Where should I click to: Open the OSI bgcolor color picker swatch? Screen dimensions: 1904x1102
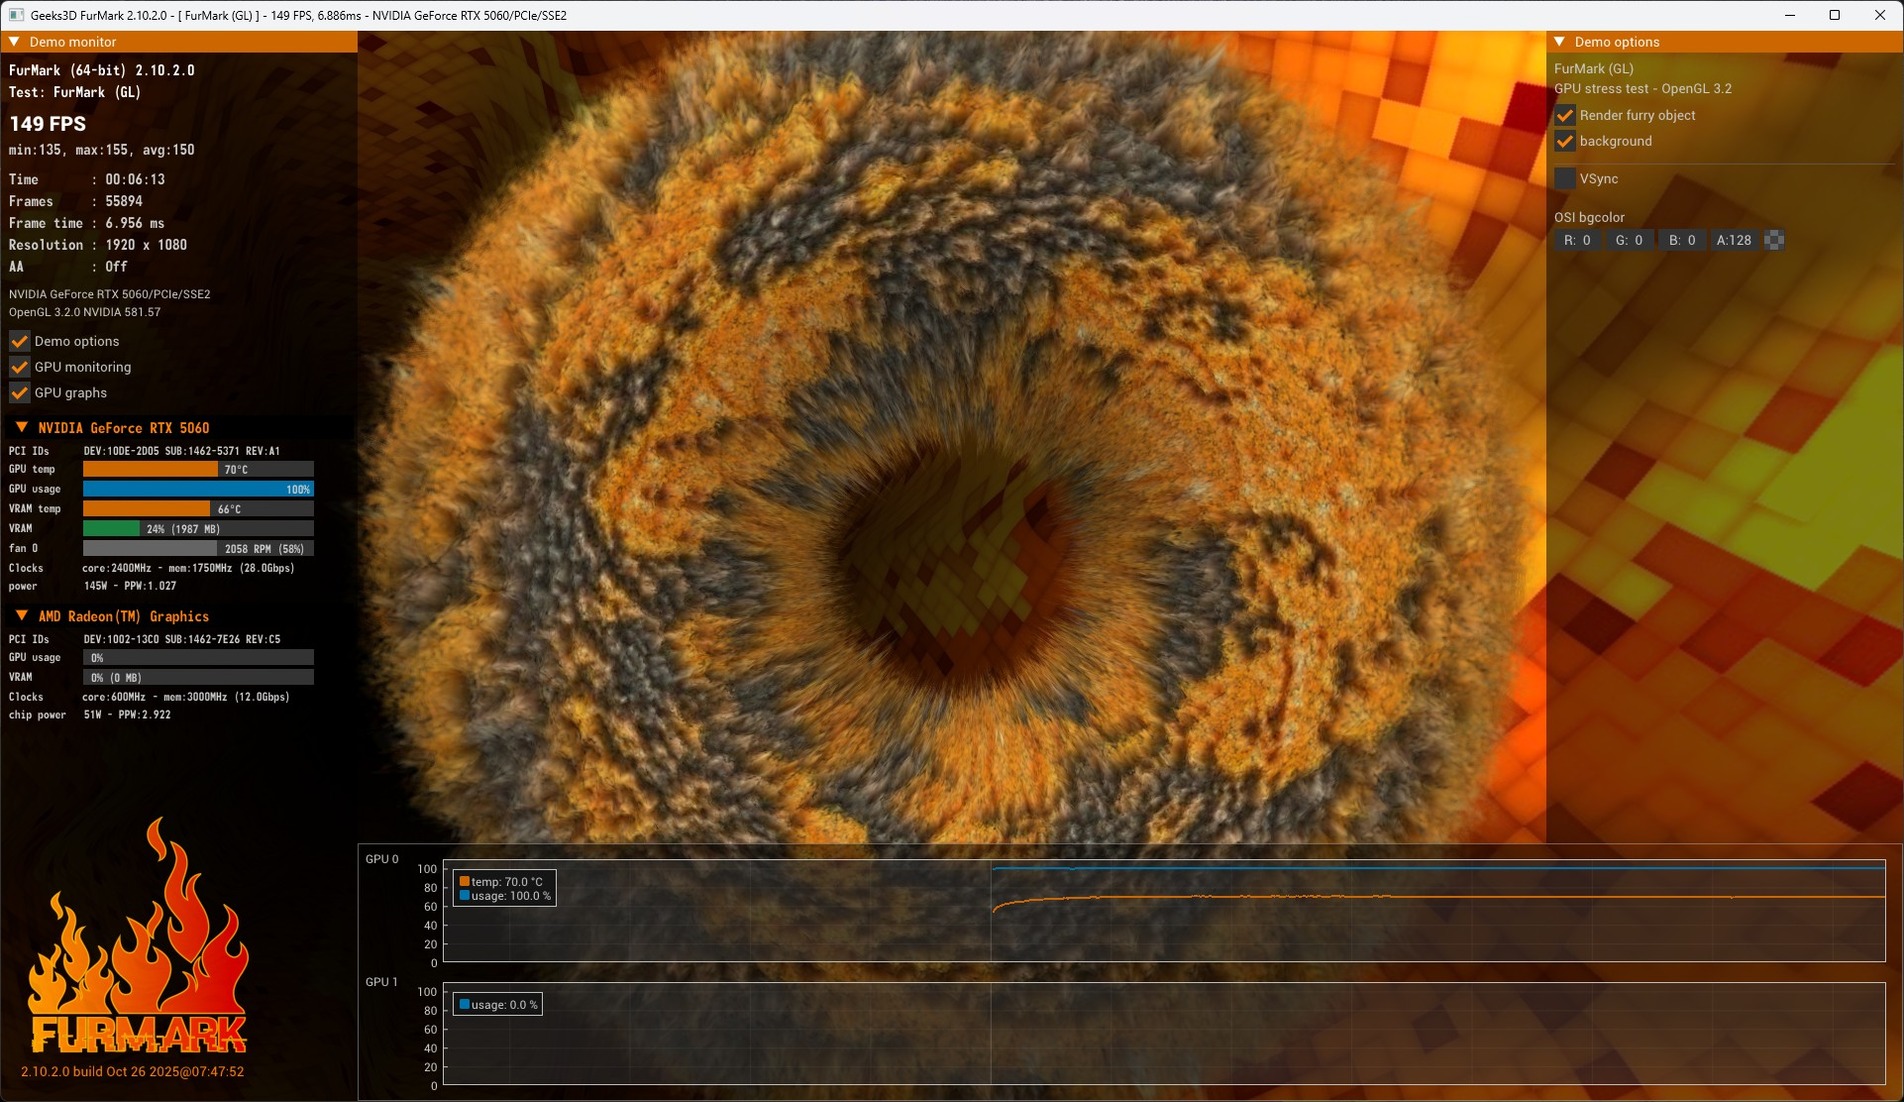pyautogui.click(x=1774, y=240)
